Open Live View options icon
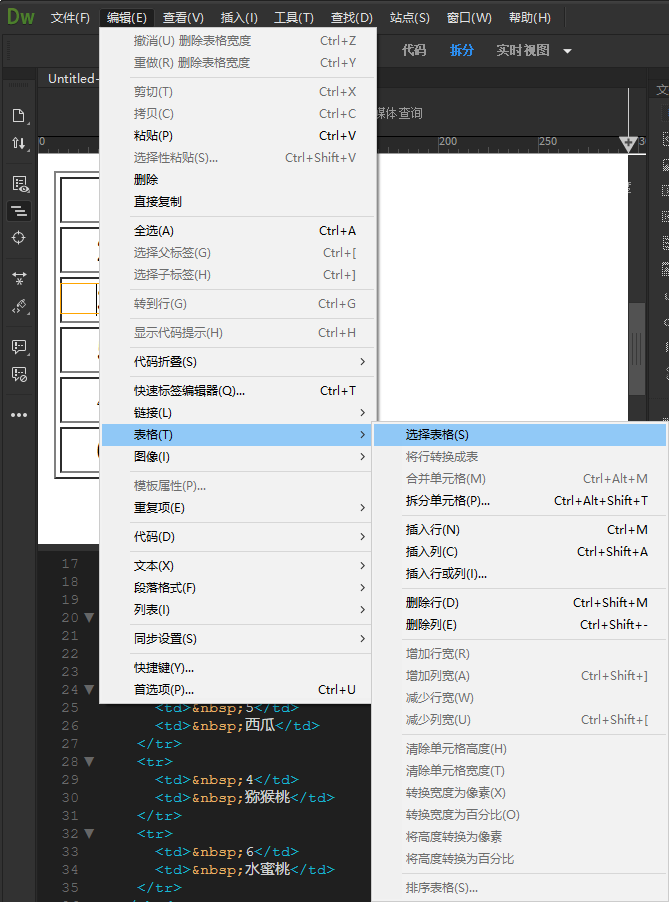This screenshot has width=669, height=902. (x=20, y=184)
